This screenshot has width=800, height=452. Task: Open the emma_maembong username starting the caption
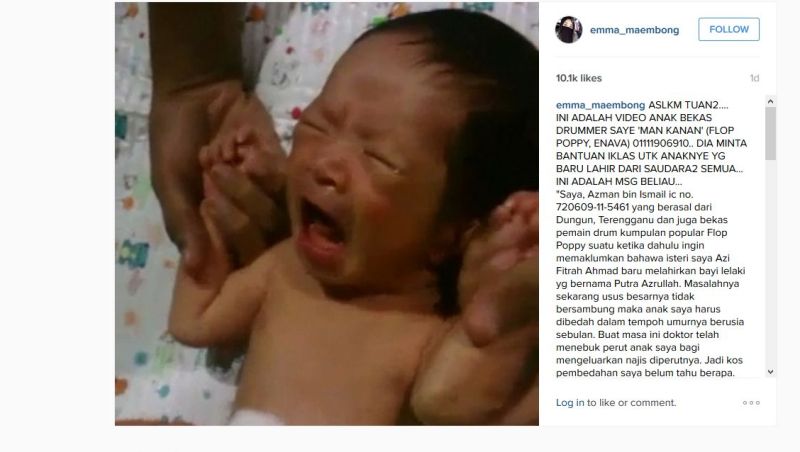(x=601, y=105)
